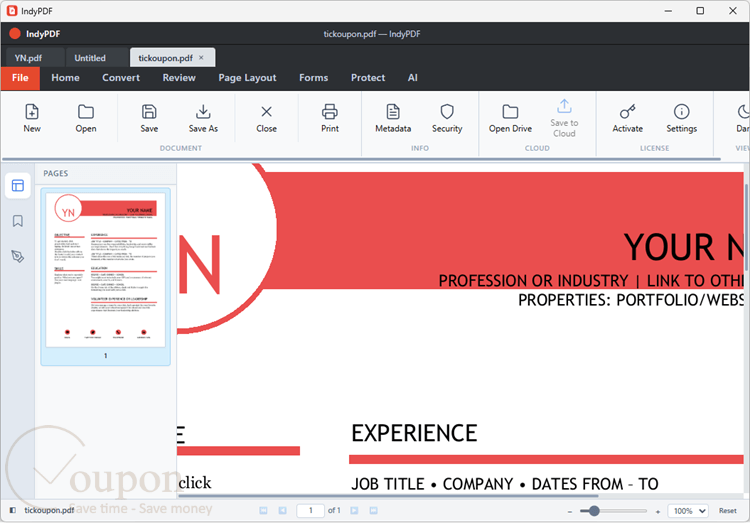
Task: Go to previous page arrow
Action: tap(282, 511)
